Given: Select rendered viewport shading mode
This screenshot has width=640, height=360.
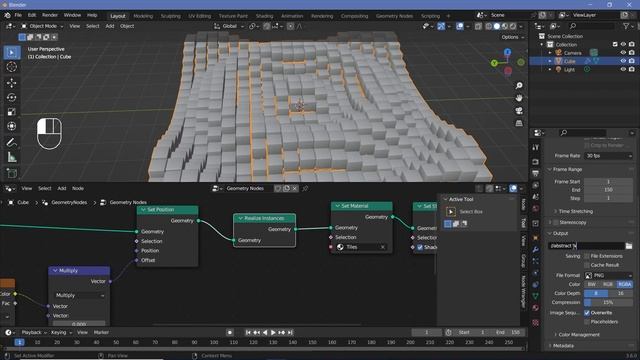Looking at the screenshot, I should 513,26.
